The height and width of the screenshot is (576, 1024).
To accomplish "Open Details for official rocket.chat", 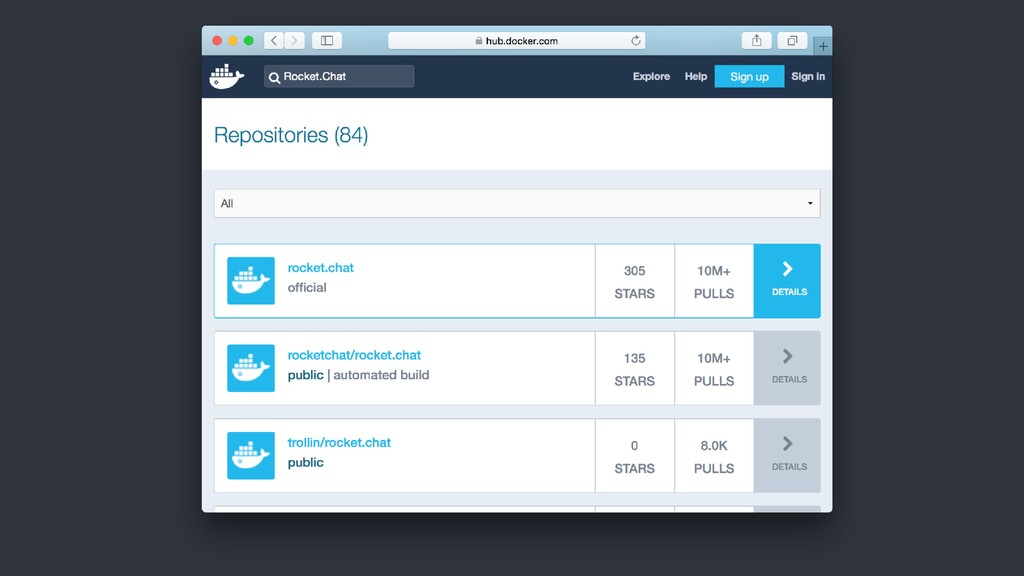I will (x=787, y=281).
